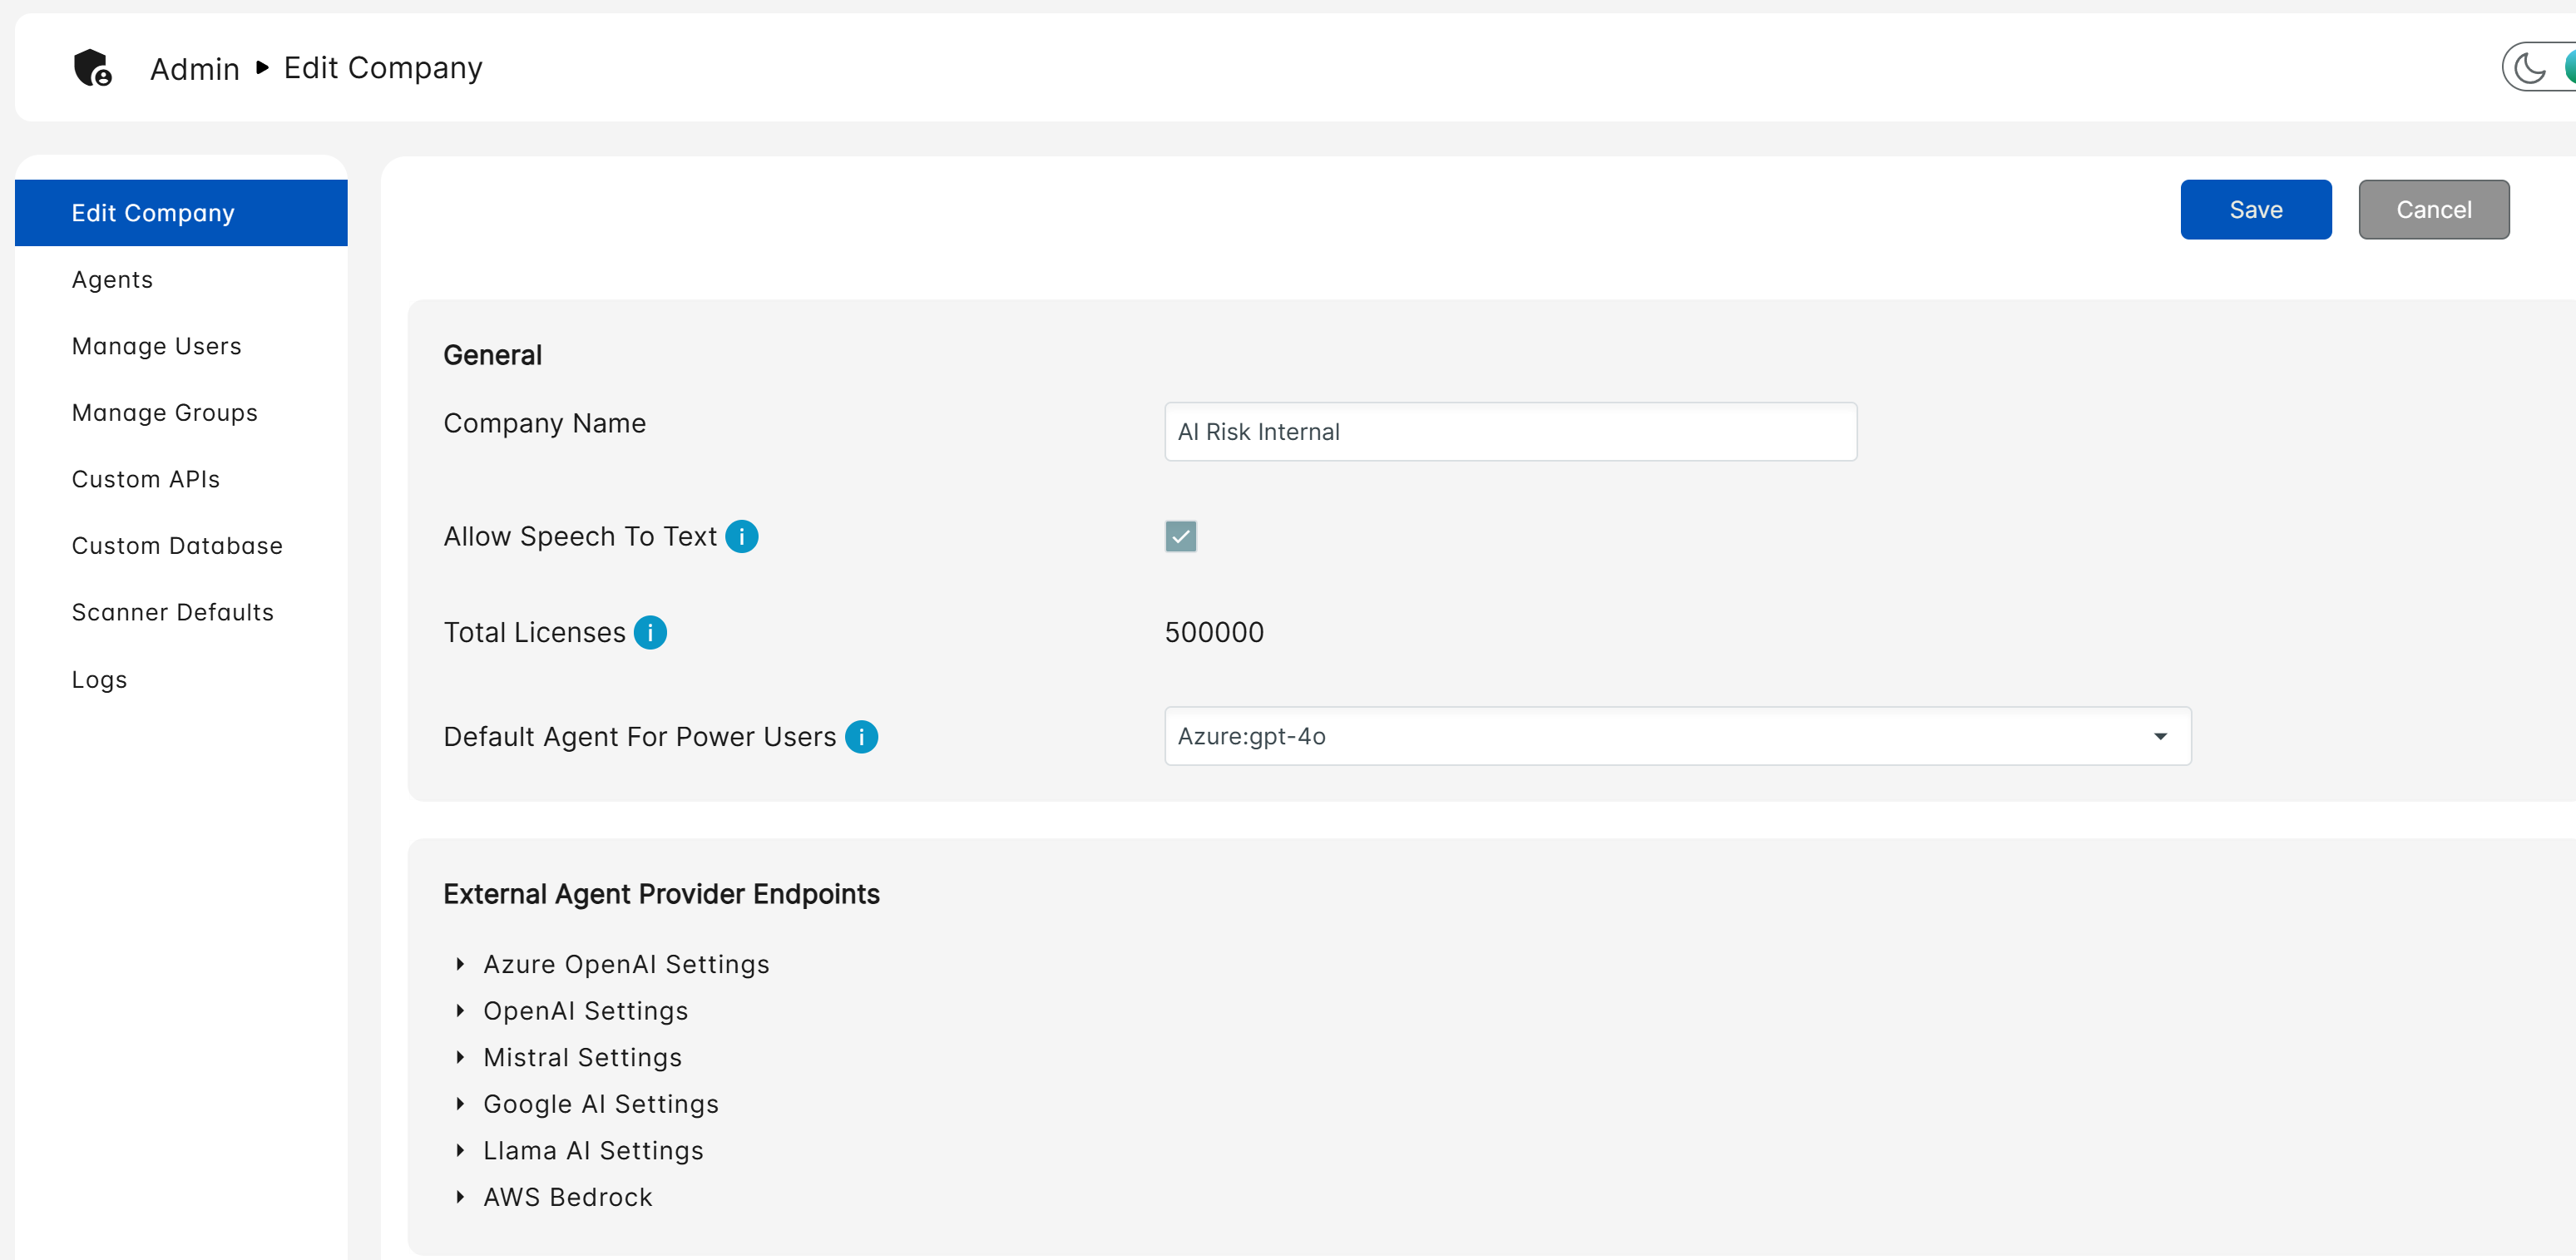Open the Logs sidebar item
Screen dimensions: 2576x1260
point(99,680)
